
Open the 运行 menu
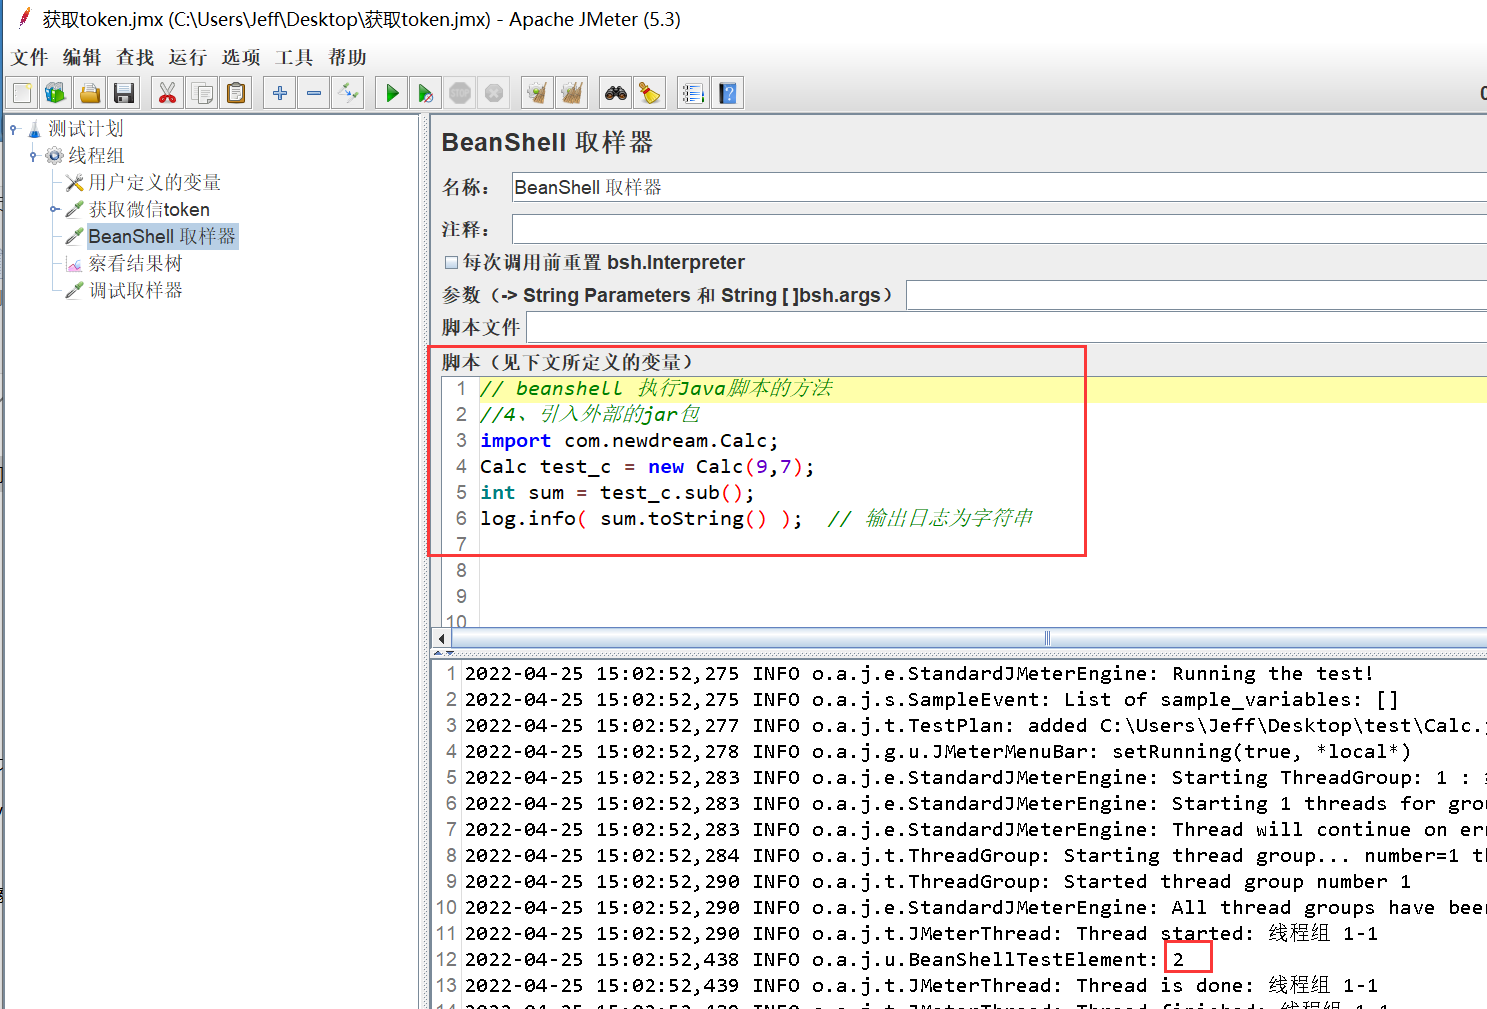pos(188,57)
